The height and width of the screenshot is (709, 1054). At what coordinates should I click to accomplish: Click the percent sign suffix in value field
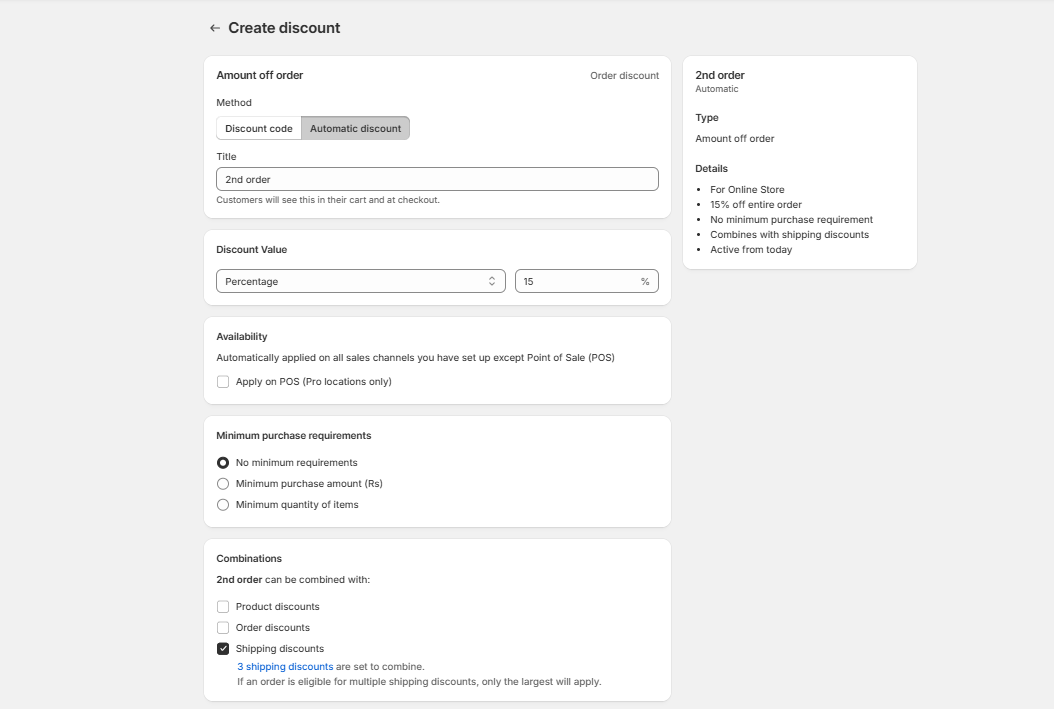(x=645, y=282)
